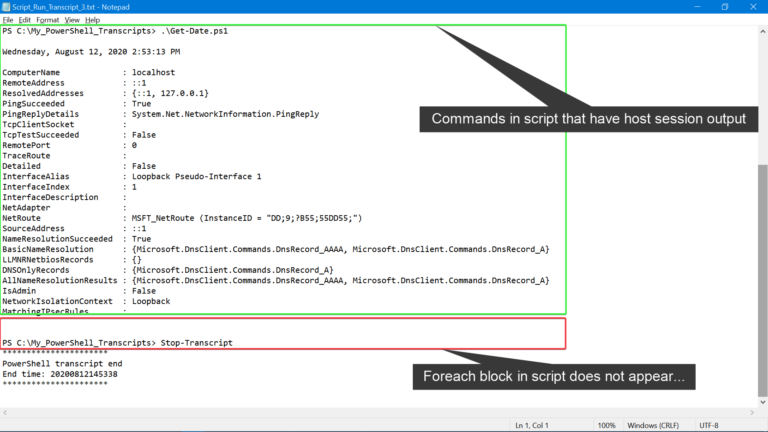Click the 'TraceRoute' property line

click(x=65, y=156)
